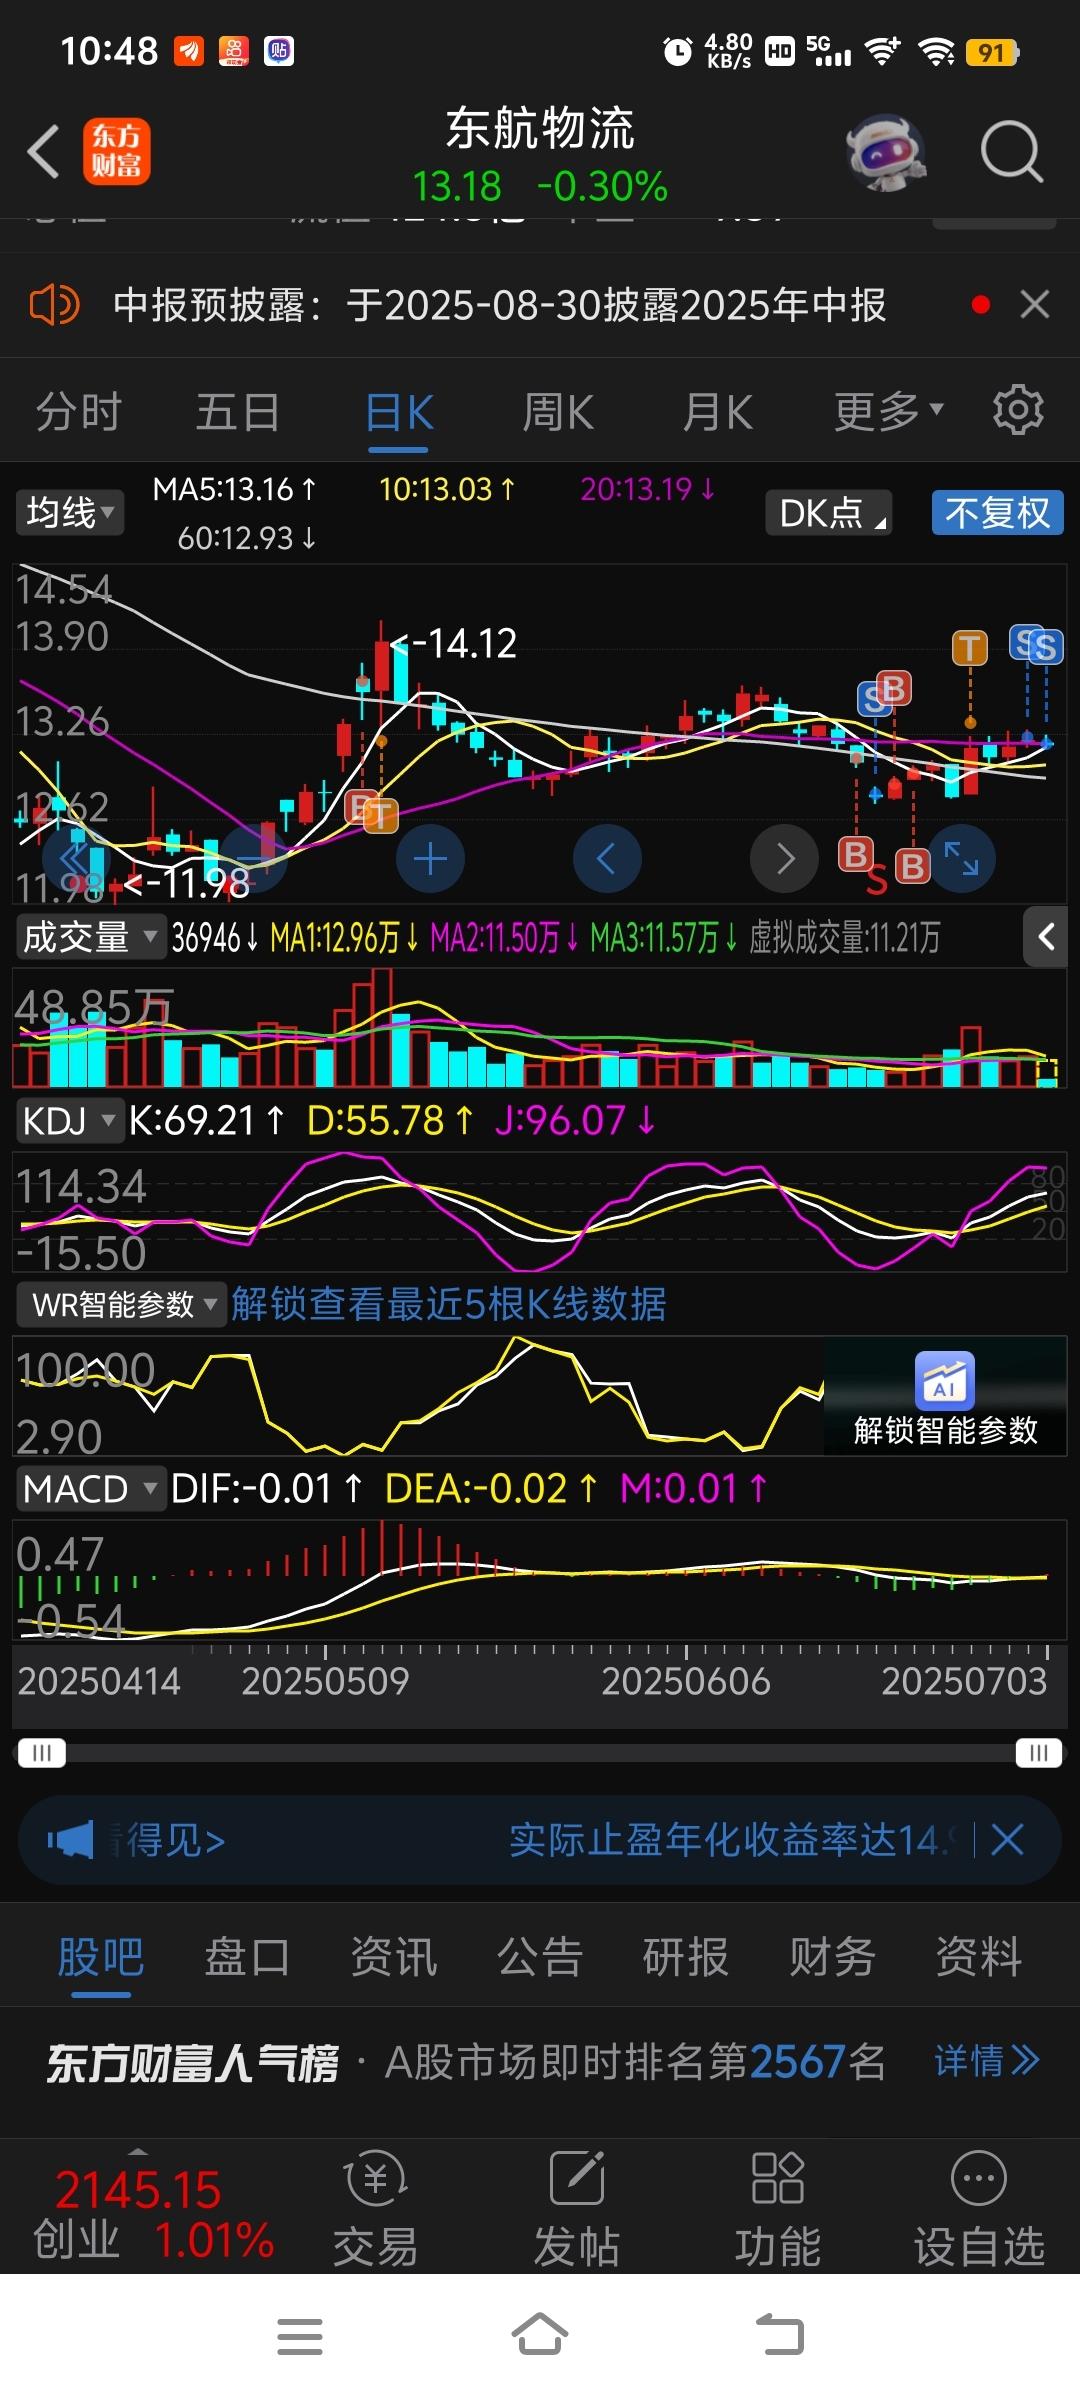Tap the AI 解锁智能参数 icon
The height and width of the screenshot is (2400, 1080).
pos(945,1380)
